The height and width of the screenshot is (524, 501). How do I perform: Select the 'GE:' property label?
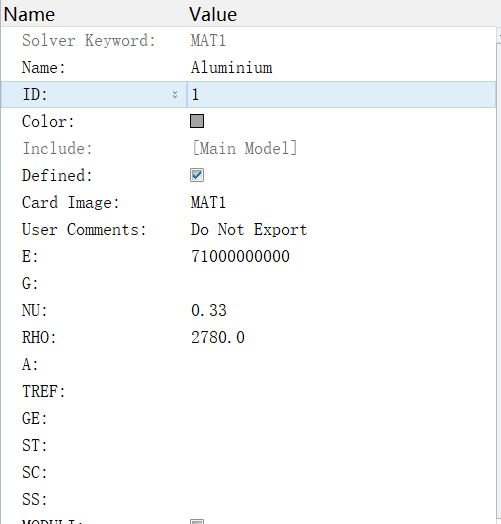point(35,418)
